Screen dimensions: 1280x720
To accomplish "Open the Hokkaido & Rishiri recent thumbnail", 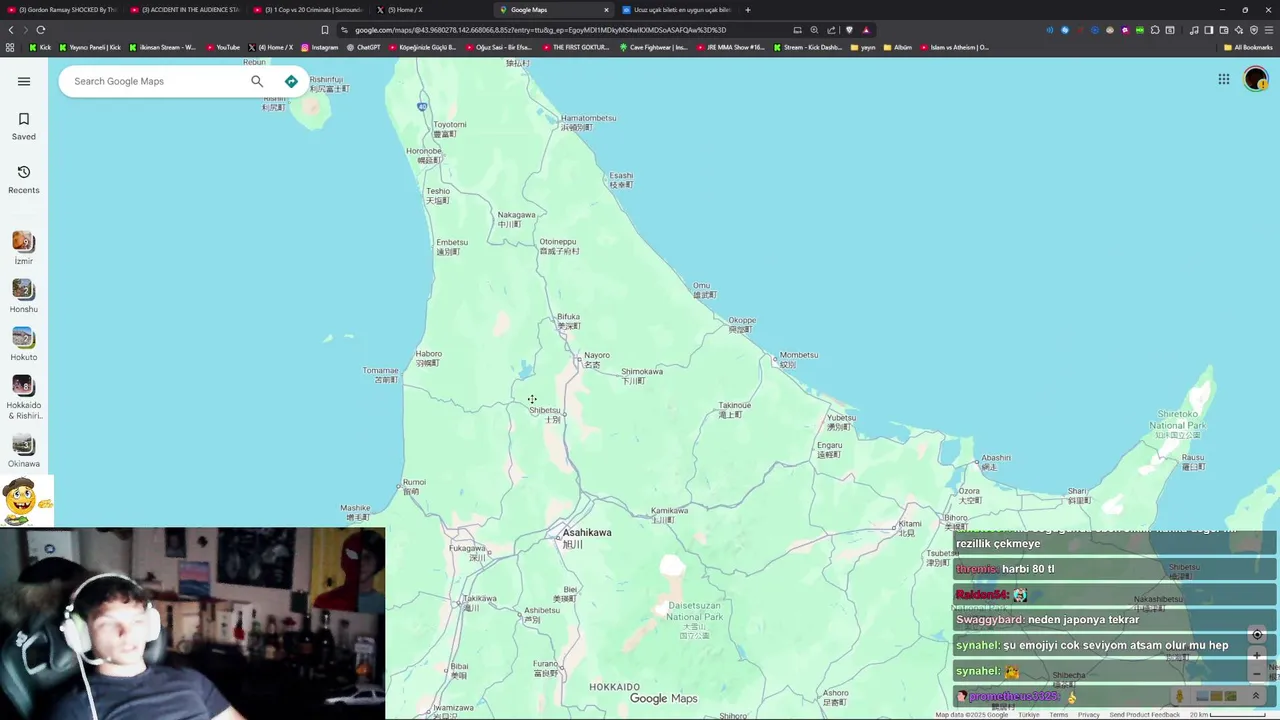I will [x=23, y=386].
